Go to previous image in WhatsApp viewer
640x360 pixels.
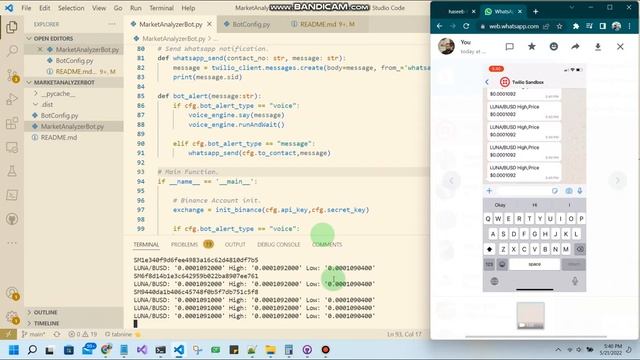point(451,180)
